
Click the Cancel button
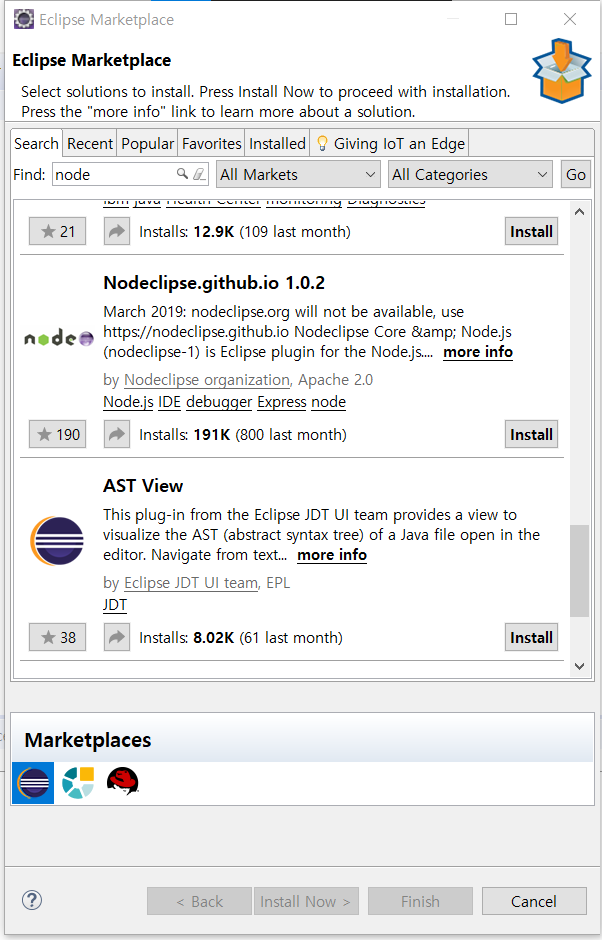pos(534,901)
